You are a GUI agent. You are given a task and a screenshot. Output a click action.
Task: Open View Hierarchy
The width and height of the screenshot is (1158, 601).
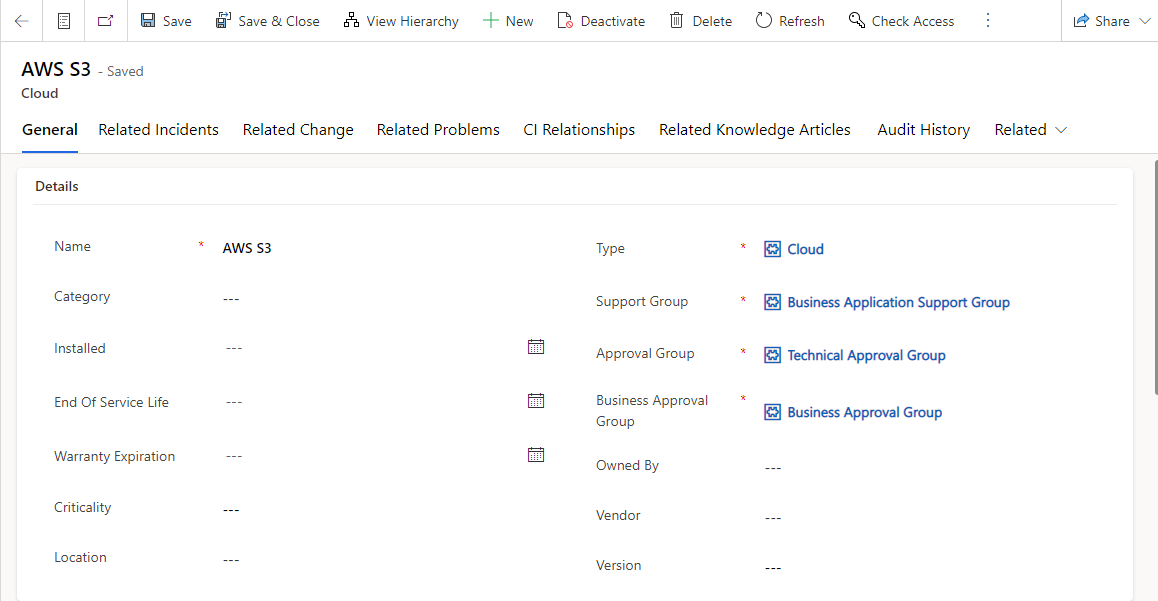pos(401,21)
